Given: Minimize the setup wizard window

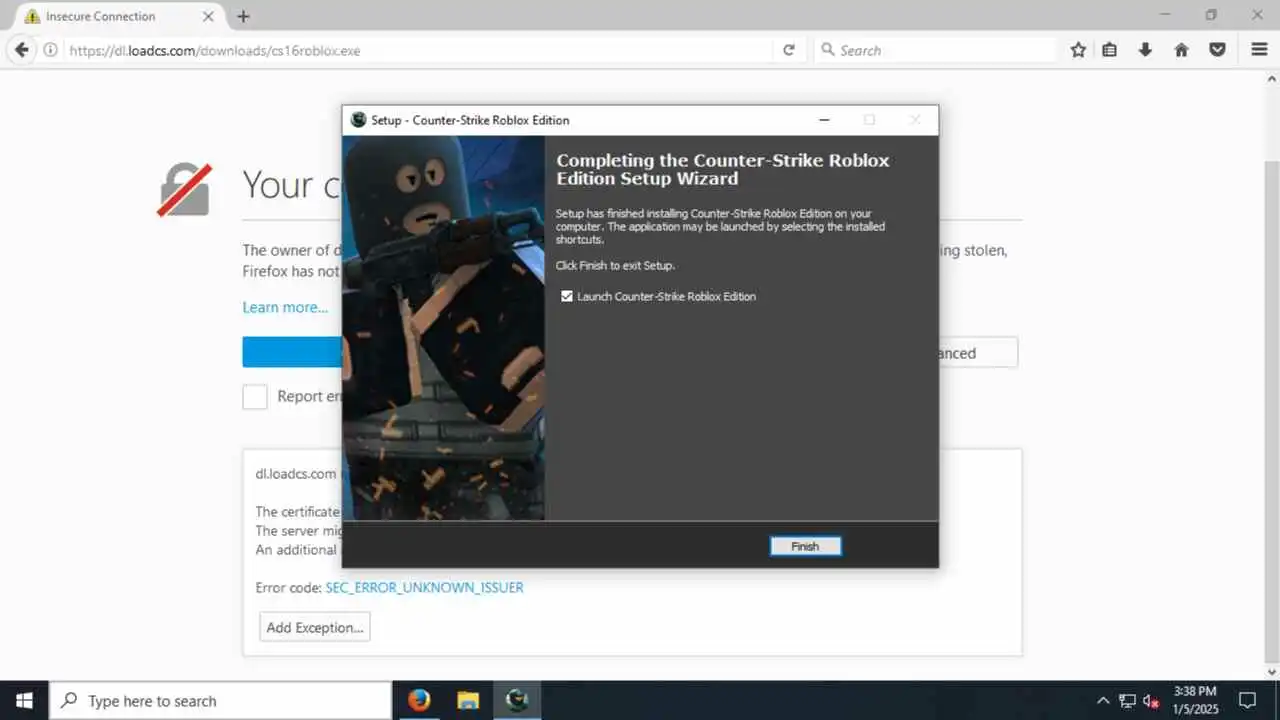Looking at the screenshot, I should click(x=824, y=120).
